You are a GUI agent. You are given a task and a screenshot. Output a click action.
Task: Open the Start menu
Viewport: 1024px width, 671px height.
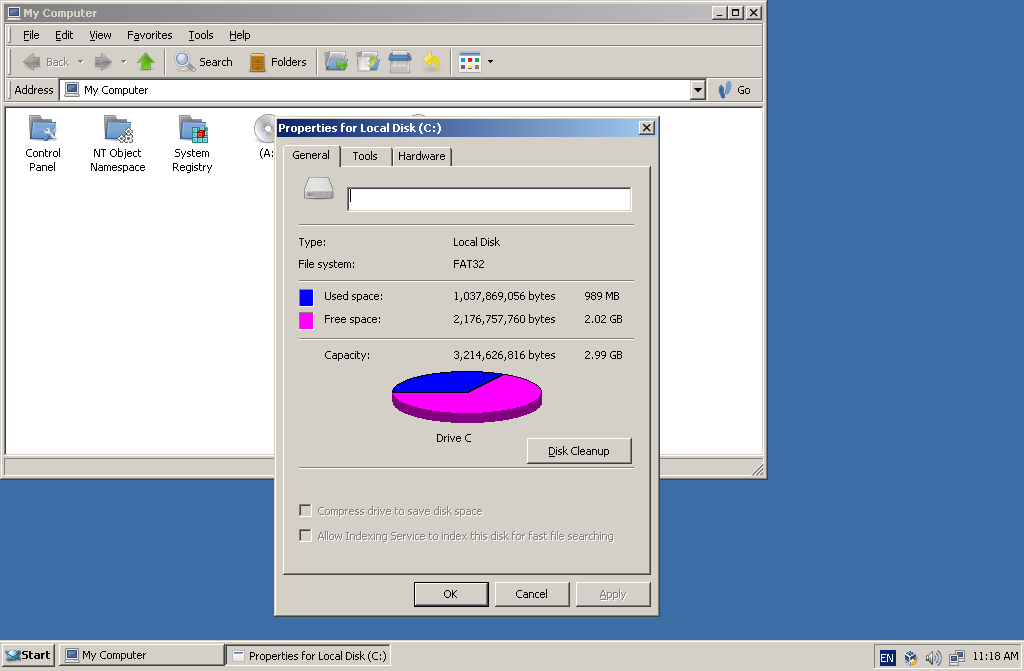pyautogui.click(x=28, y=655)
